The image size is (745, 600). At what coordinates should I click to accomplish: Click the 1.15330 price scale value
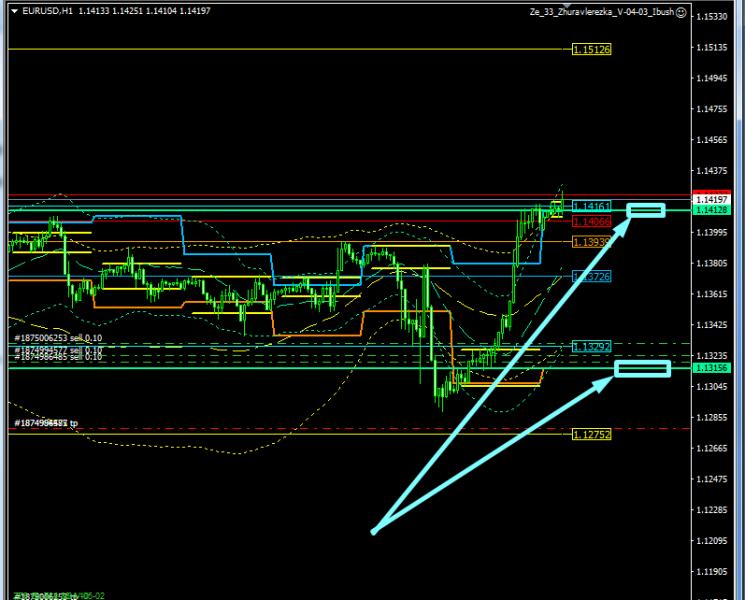tap(712, 17)
